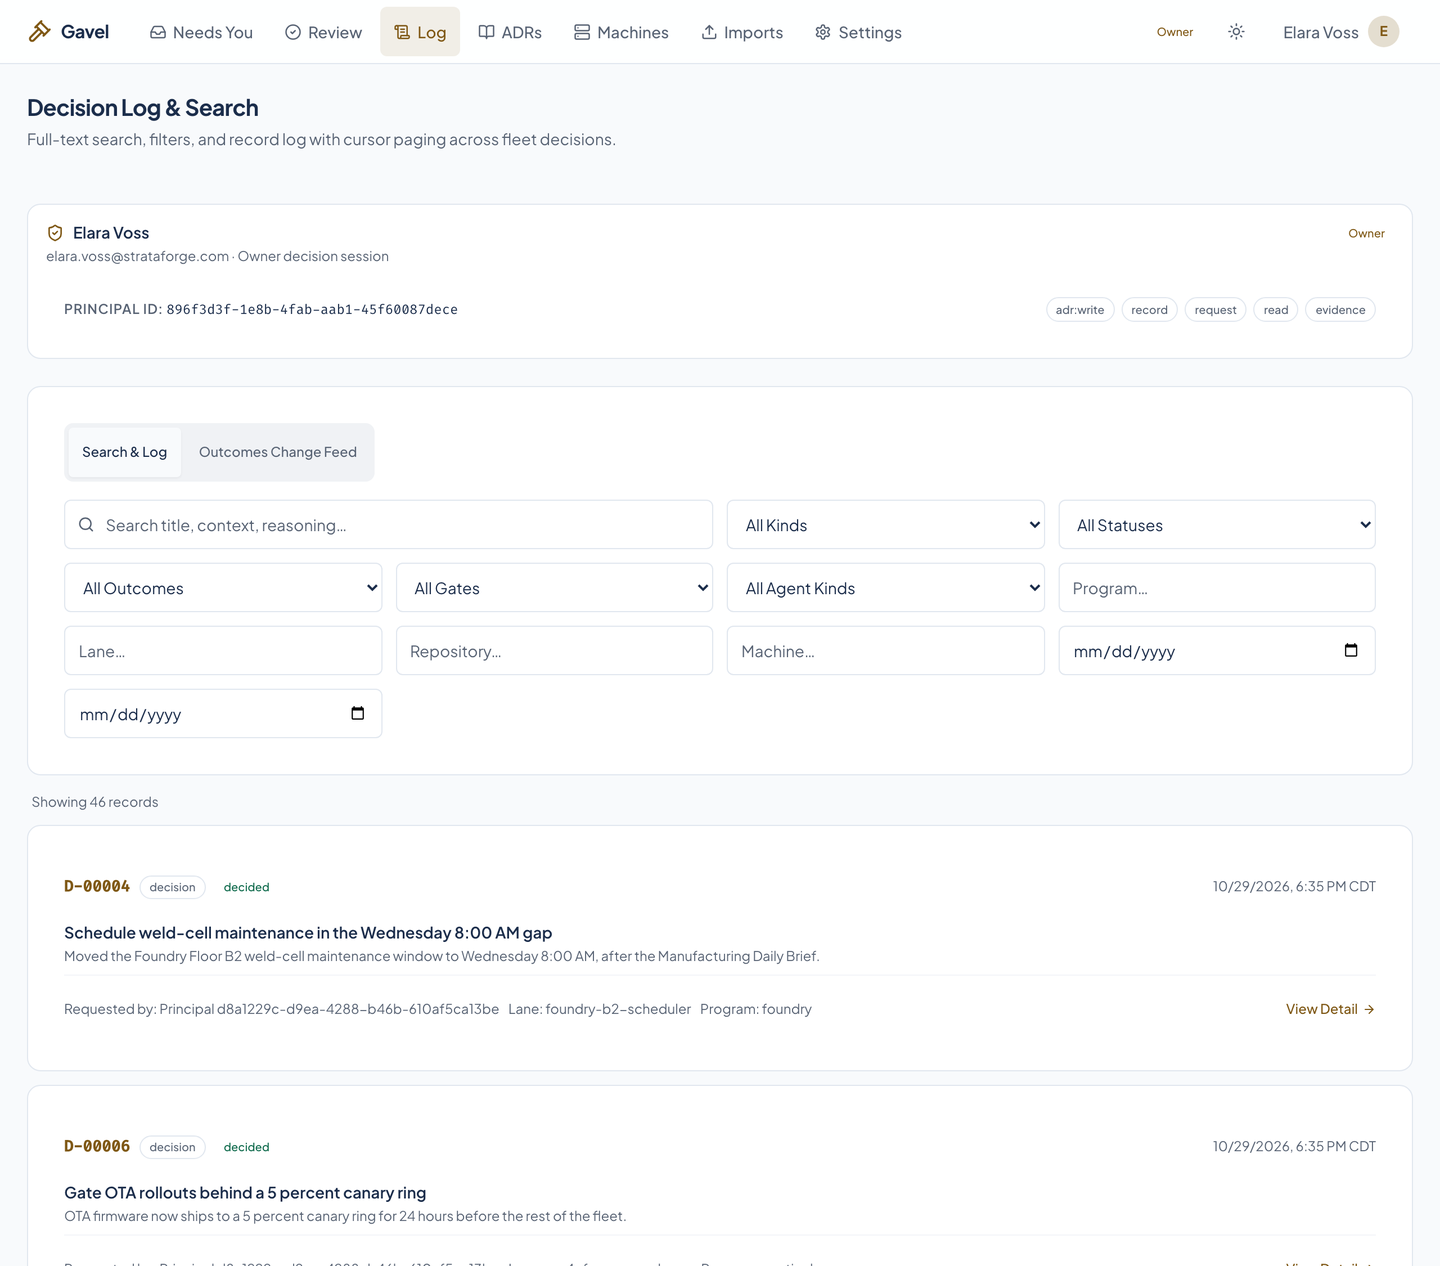Screen dimensions: 1440x1266
Task: Open the Review page in the navigation
Action: pos(323,32)
